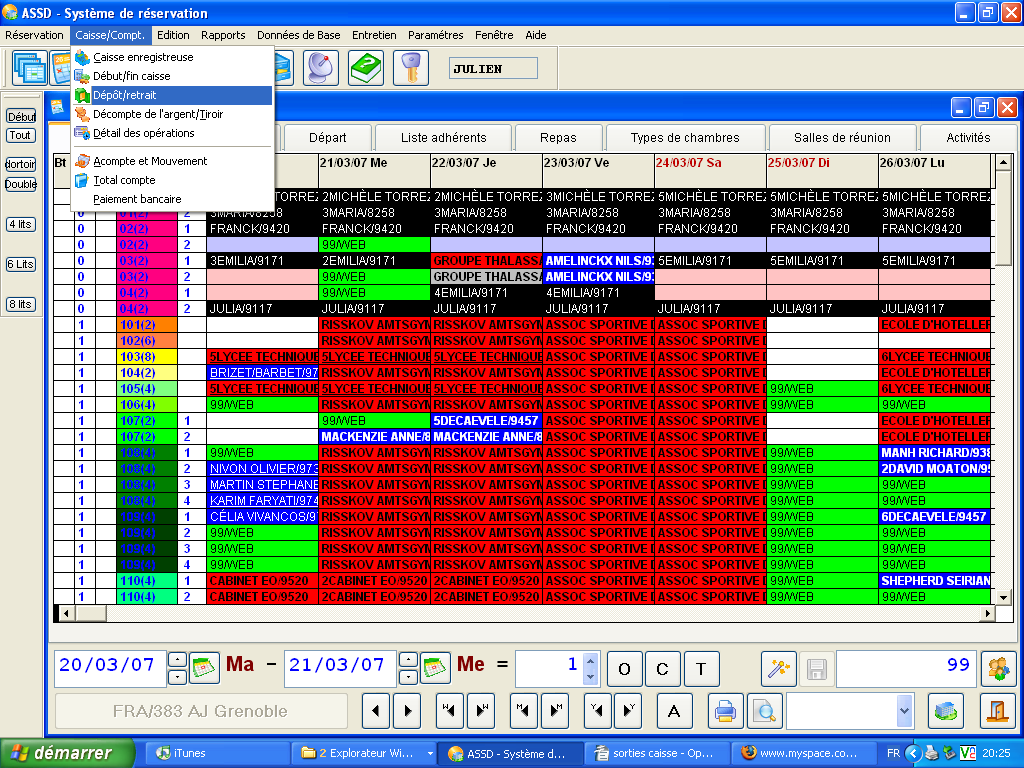
Task: Click the démarrer Start button
Action: pos(67,753)
